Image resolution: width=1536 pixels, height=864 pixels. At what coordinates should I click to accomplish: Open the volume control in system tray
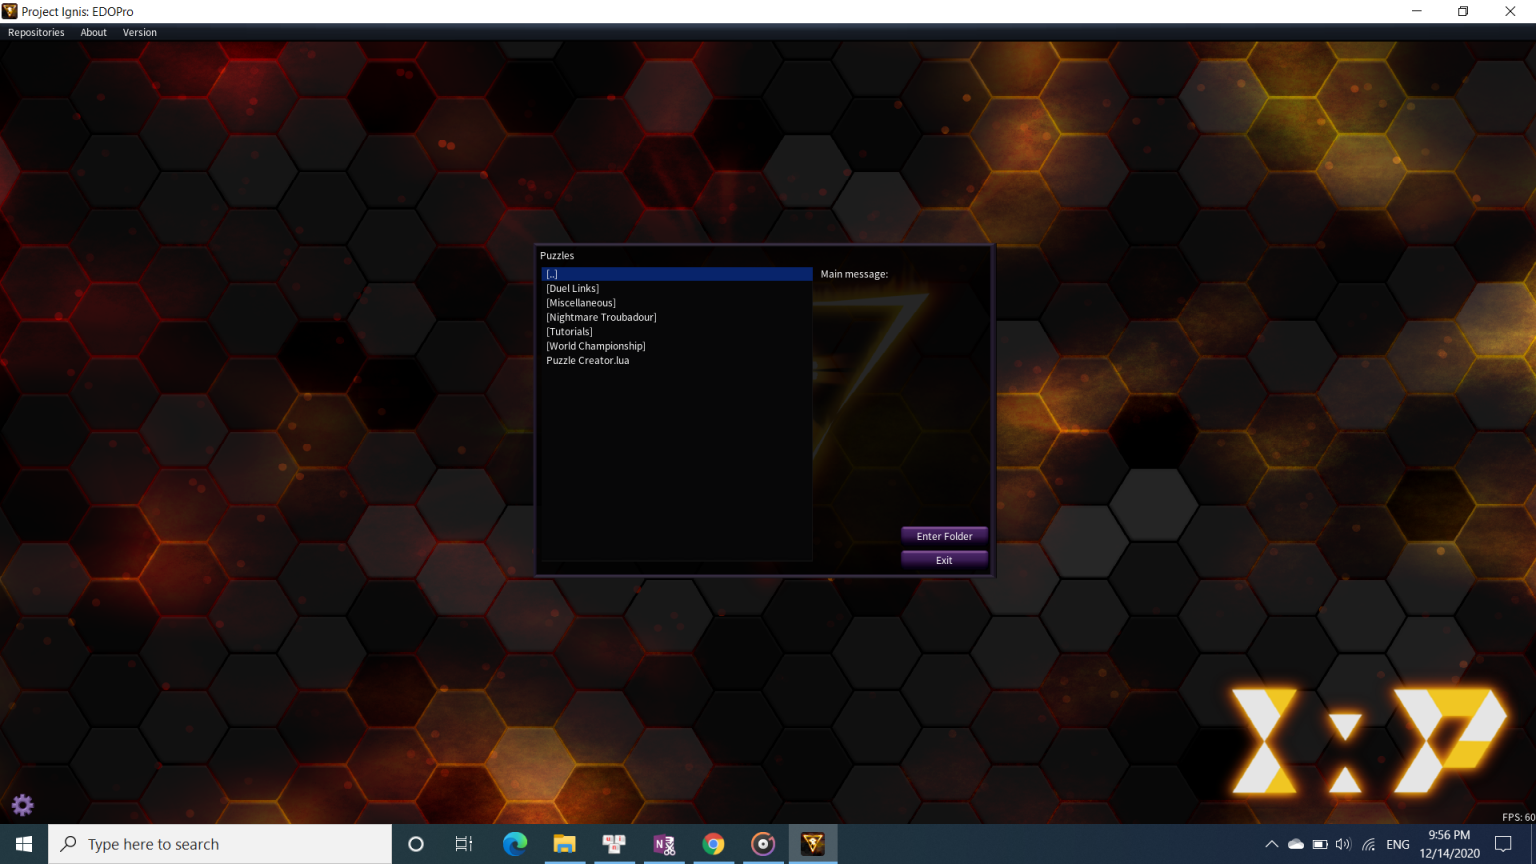point(1343,844)
